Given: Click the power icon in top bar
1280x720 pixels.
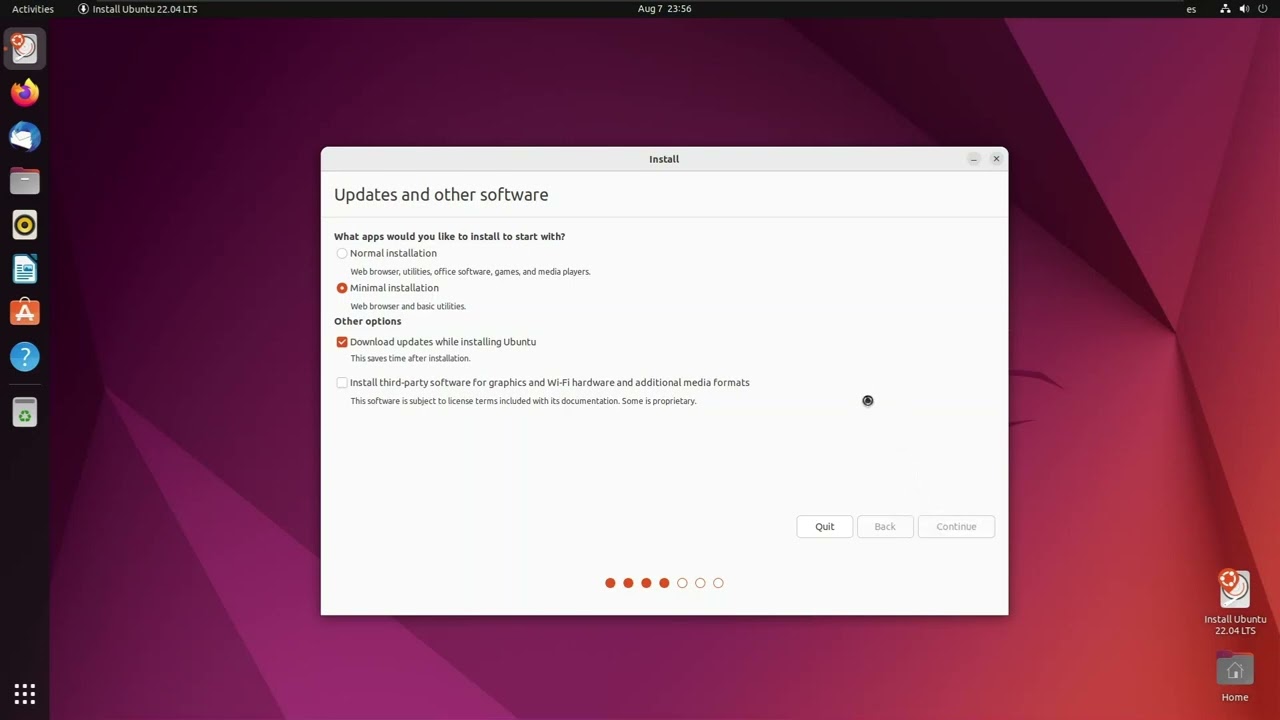Looking at the screenshot, I should click(x=1263, y=9).
